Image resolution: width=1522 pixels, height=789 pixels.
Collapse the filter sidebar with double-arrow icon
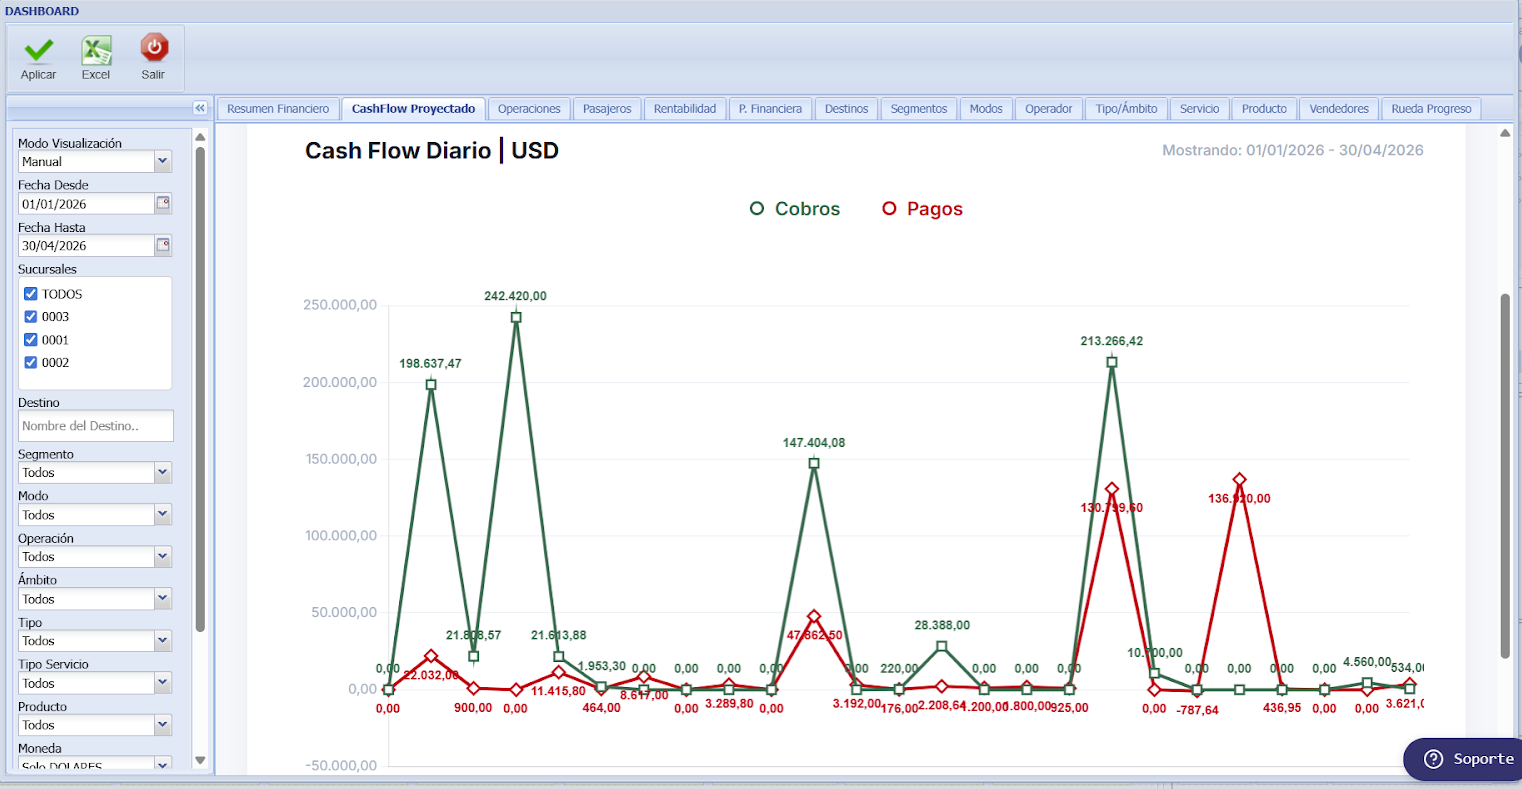pos(200,108)
